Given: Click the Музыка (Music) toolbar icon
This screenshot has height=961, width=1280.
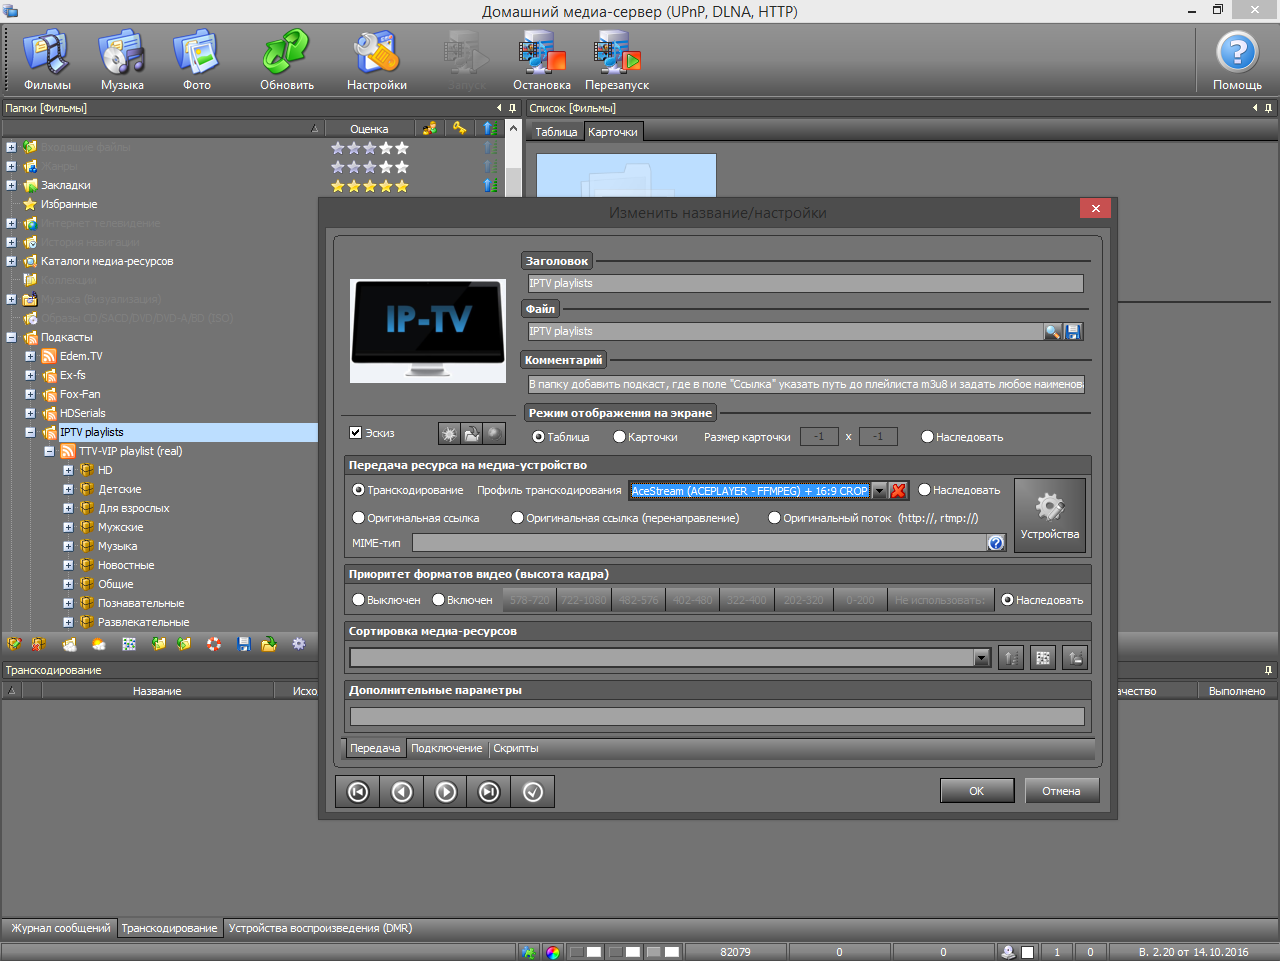Looking at the screenshot, I should pos(122,60).
